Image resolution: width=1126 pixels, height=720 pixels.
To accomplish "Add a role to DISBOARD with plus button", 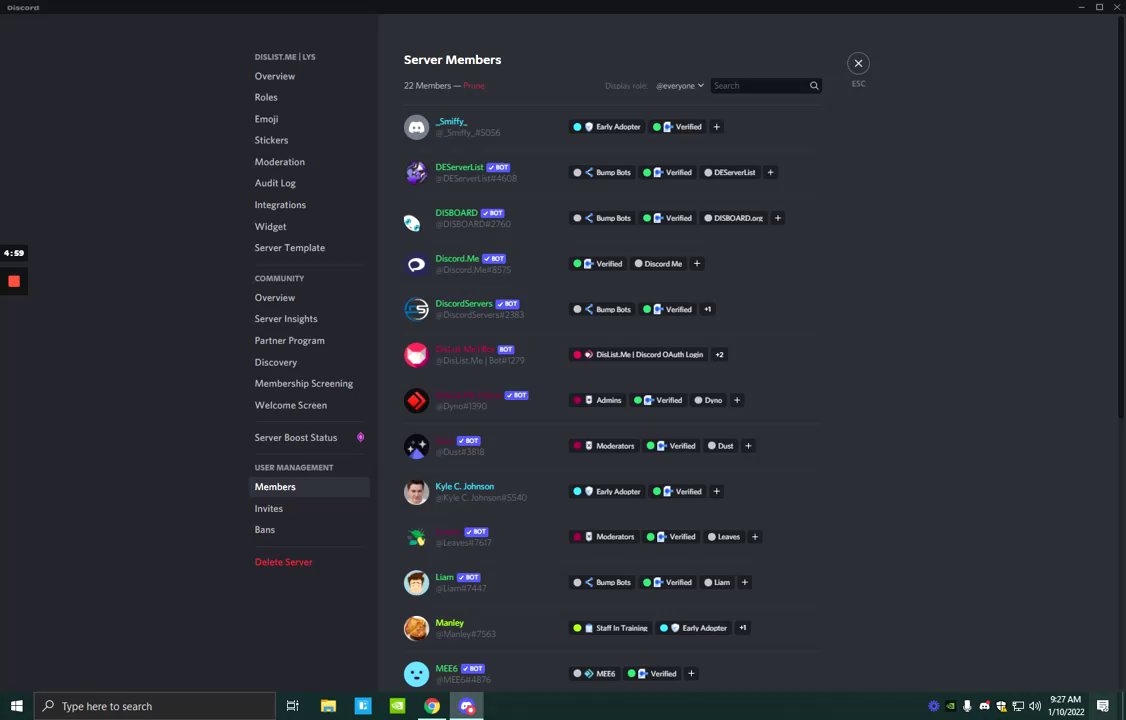I will 778,218.
